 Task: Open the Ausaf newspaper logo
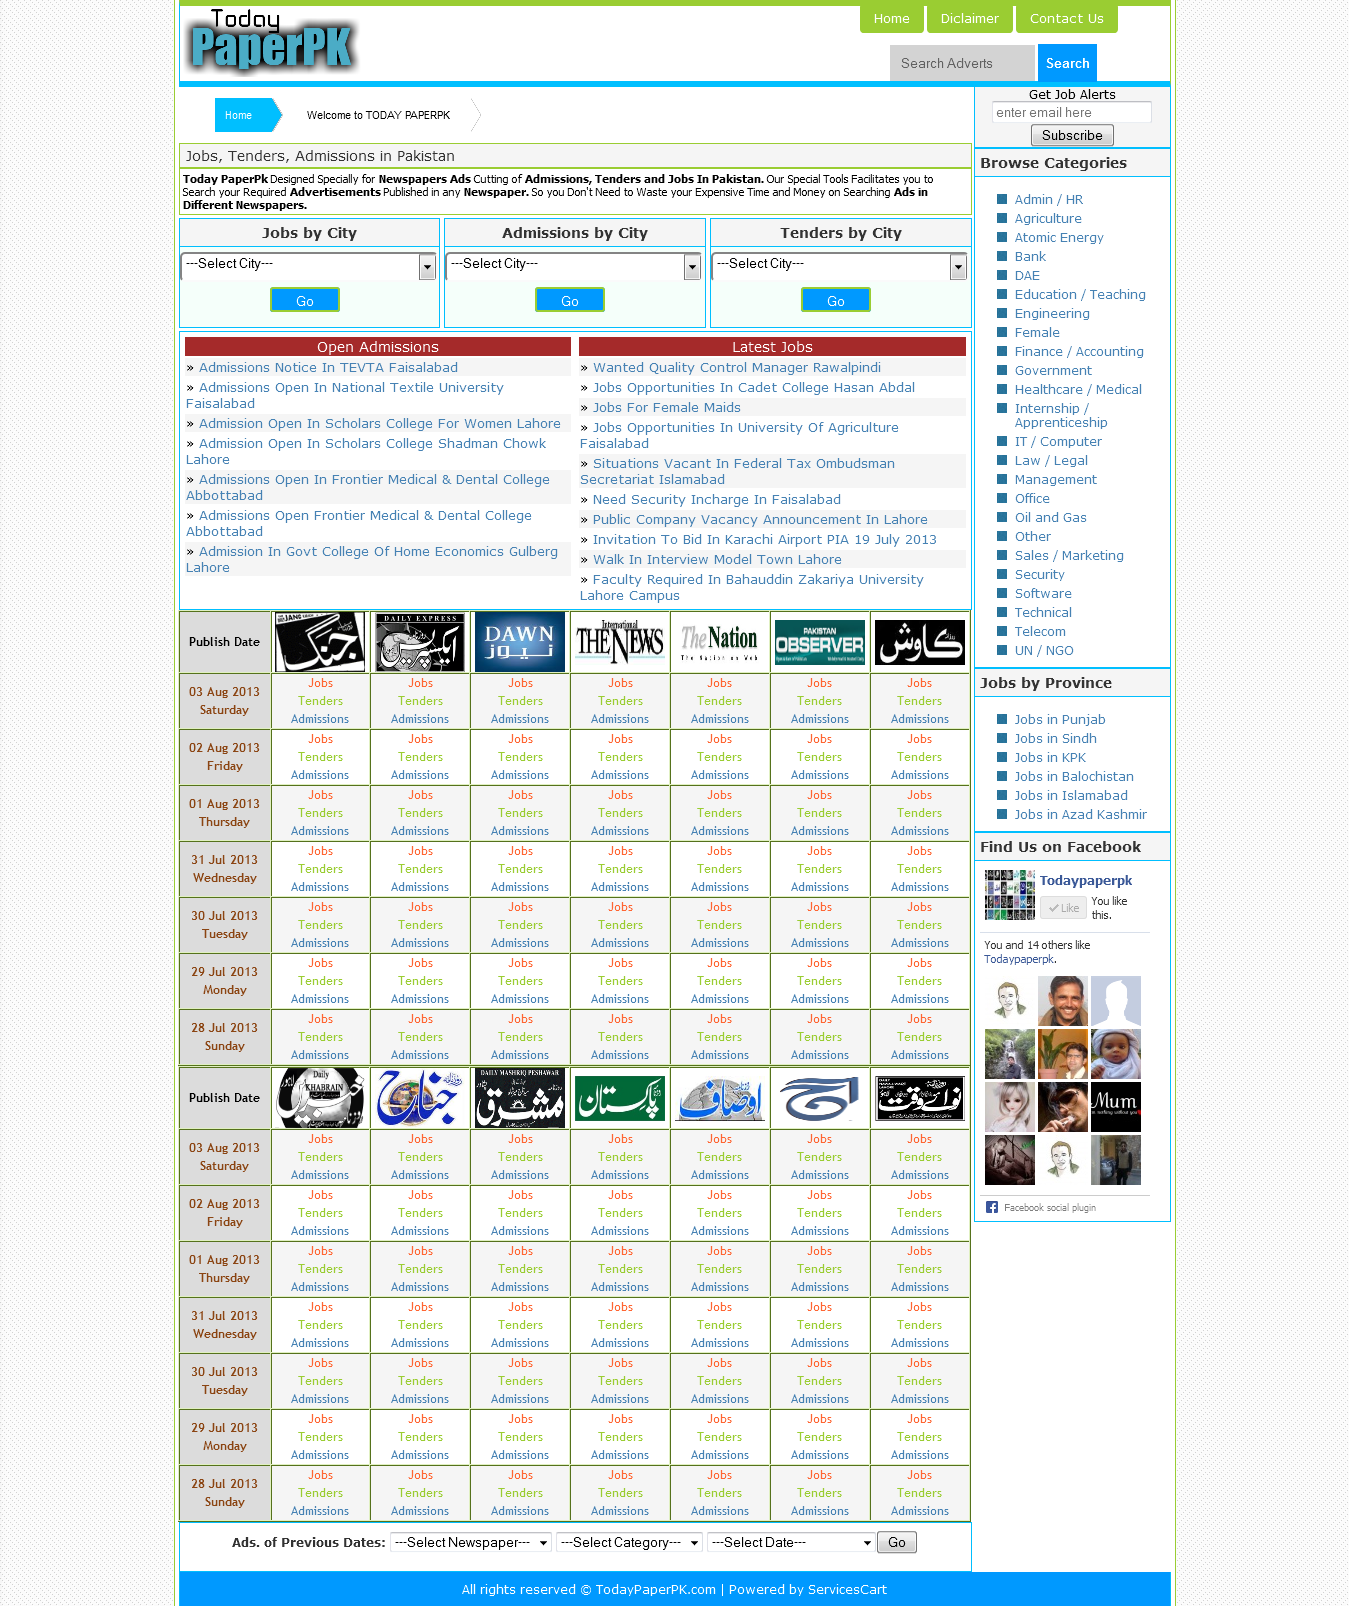click(720, 1098)
